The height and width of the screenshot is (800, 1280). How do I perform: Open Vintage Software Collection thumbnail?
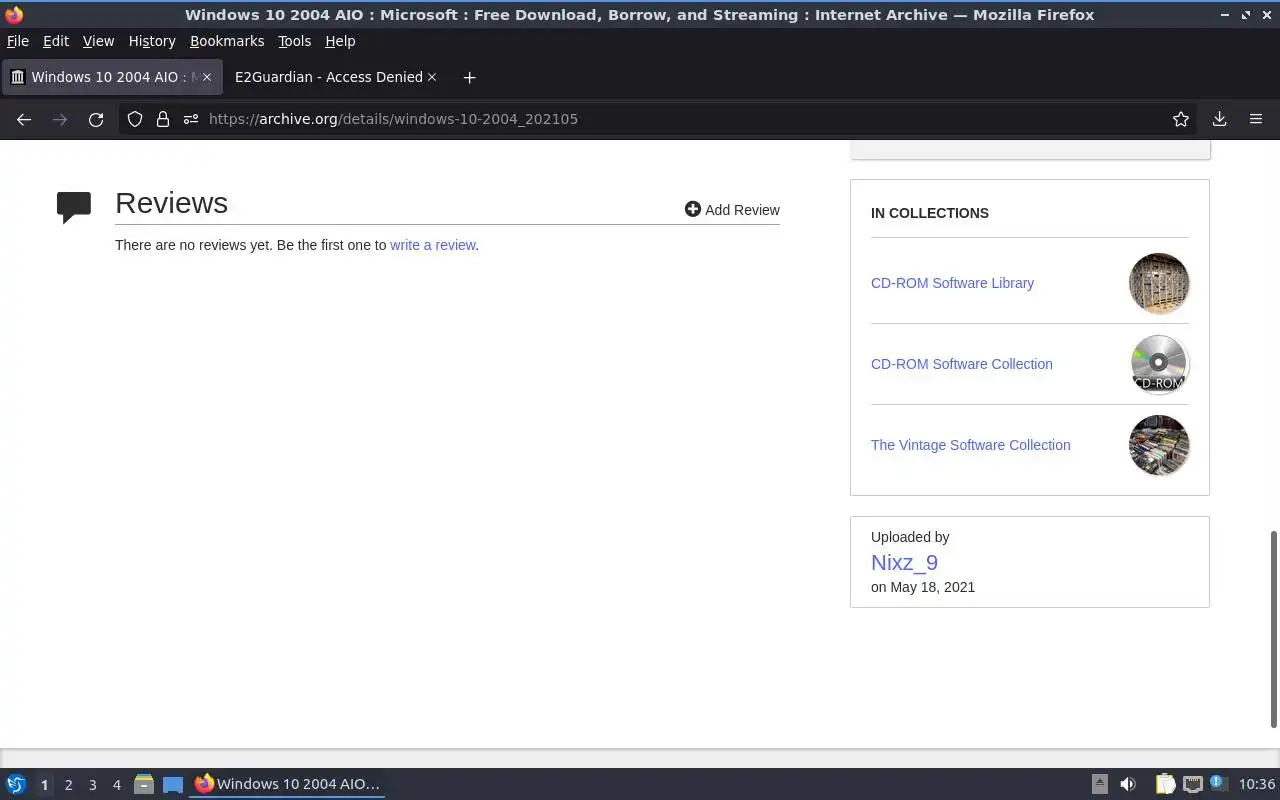(x=1159, y=445)
